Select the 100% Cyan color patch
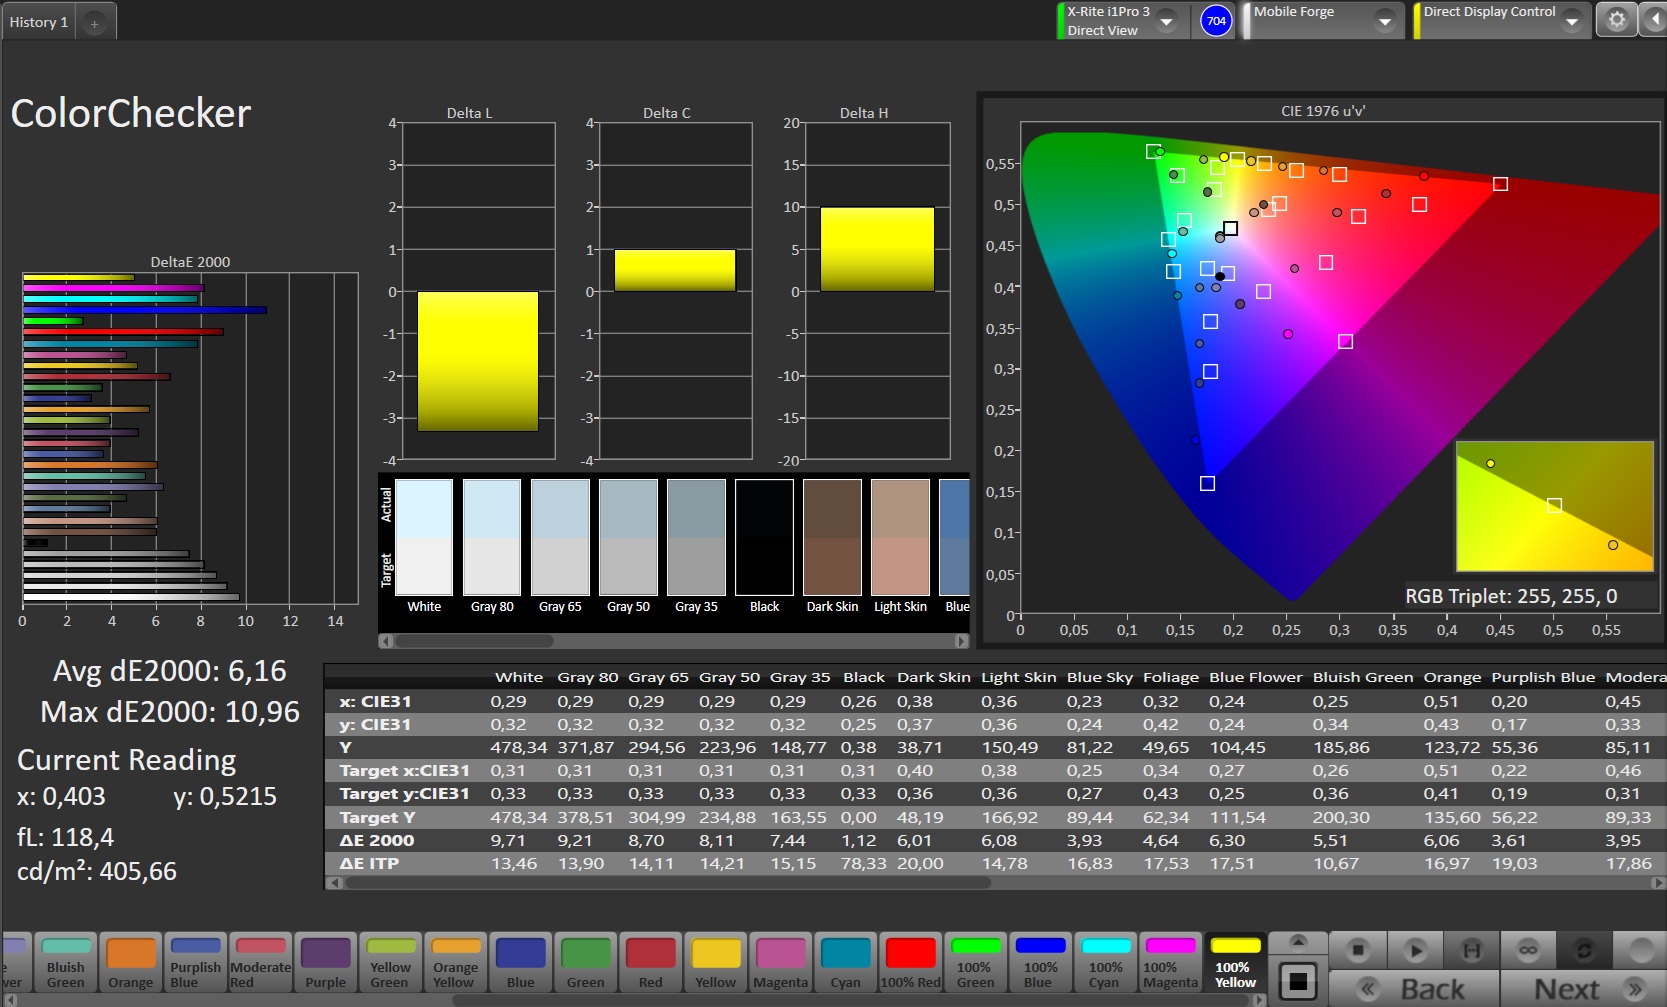The width and height of the screenshot is (1667, 1007). click(x=1105, y=963)
